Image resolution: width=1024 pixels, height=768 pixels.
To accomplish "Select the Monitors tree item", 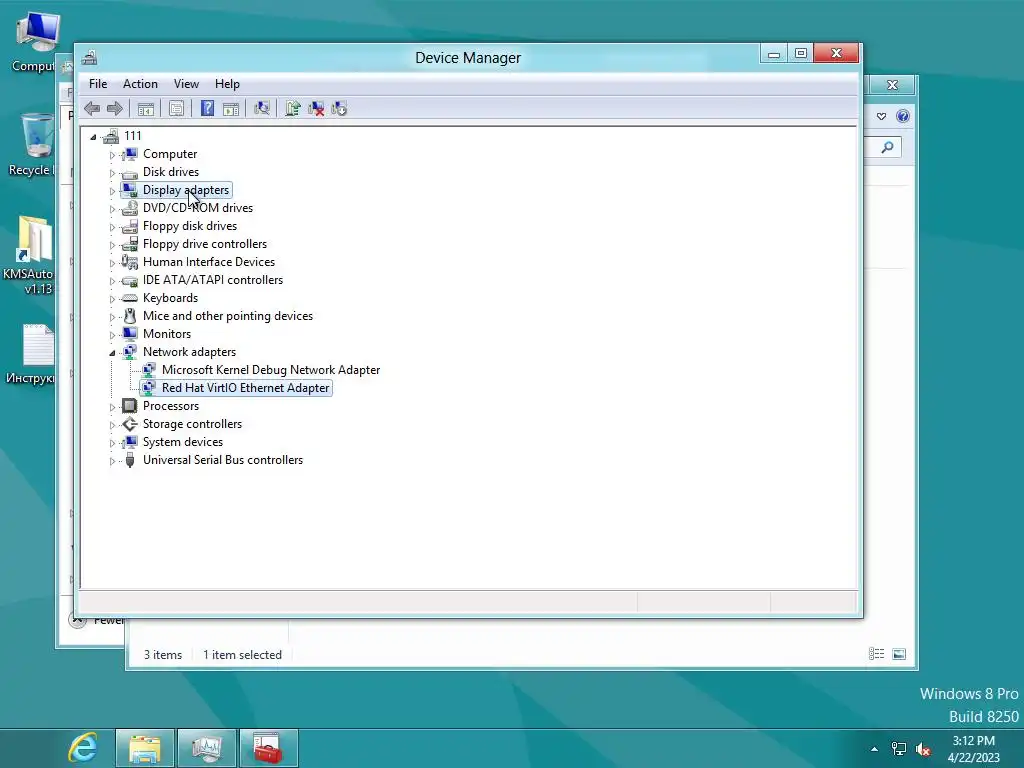I will coord(167,334).
